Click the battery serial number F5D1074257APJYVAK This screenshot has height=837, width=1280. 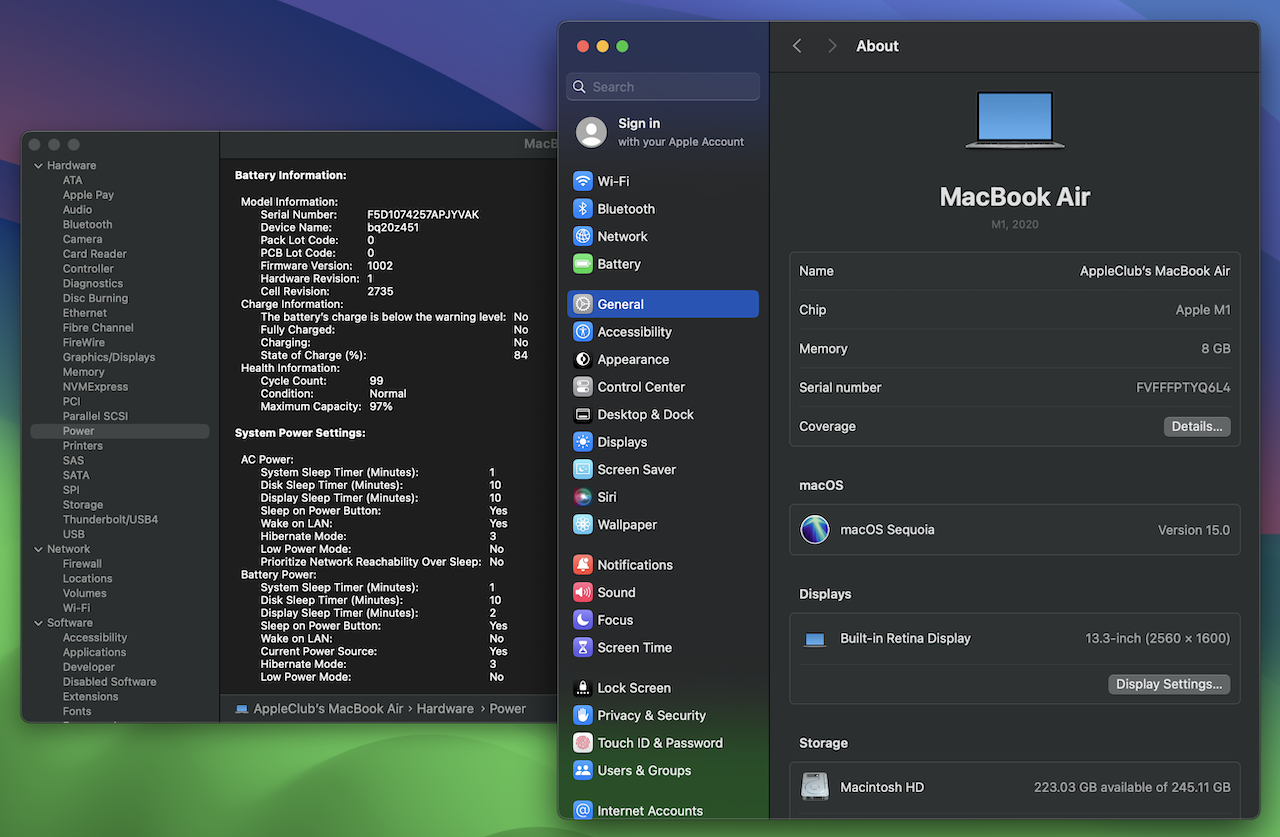(x=423, y=215)
